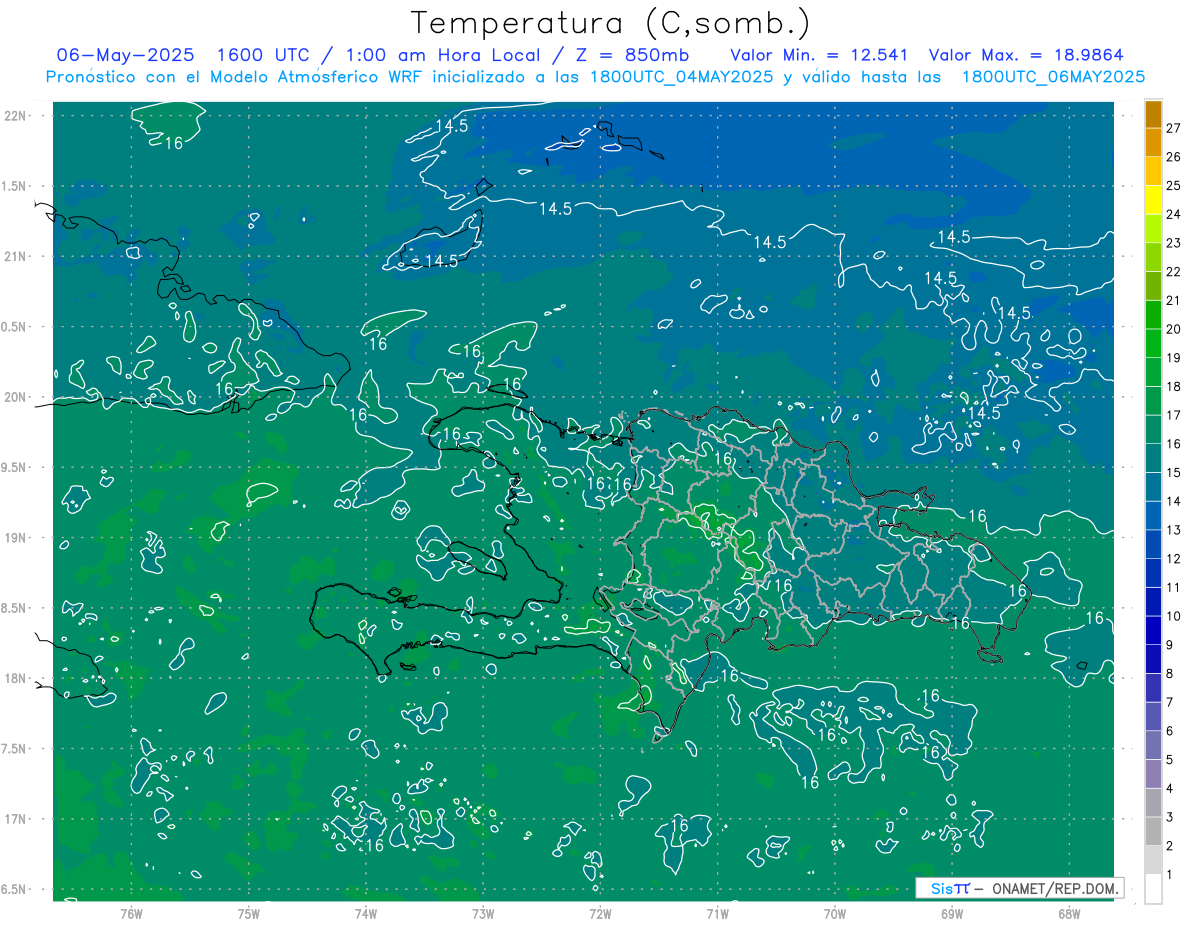Click the legend scale value '8'

coord(1170,674)
